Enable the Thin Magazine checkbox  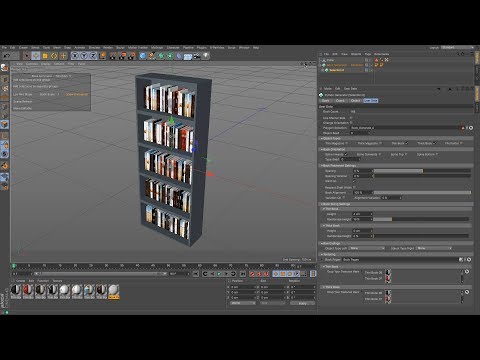point(347,143)
